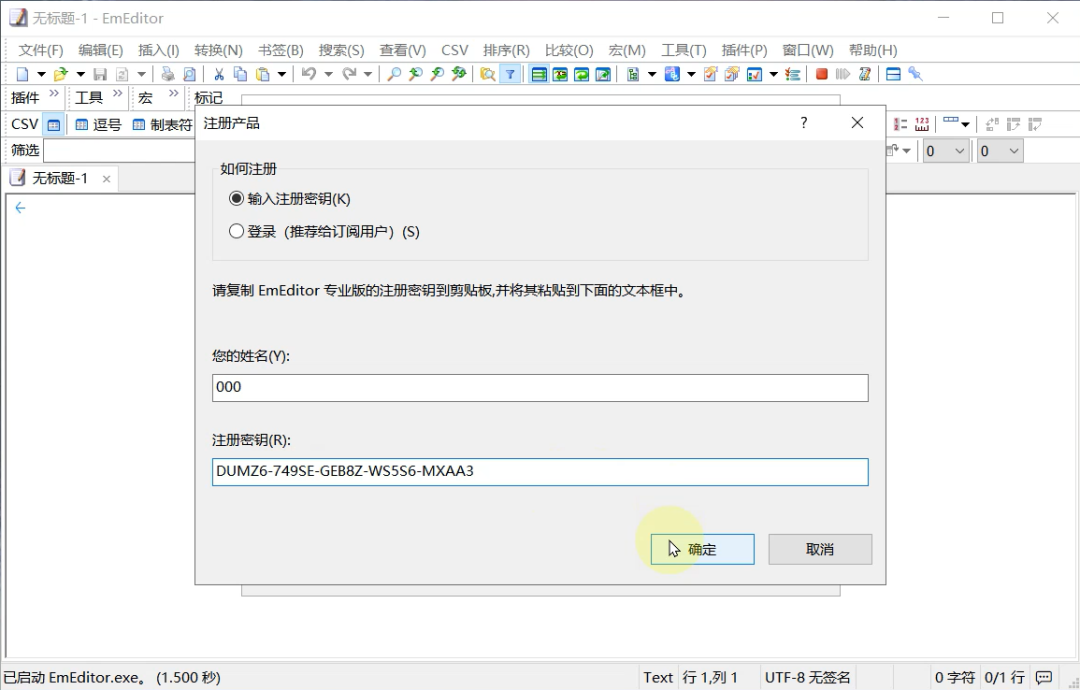This screenshot has width=1080, height=690.
Task: Open the first 0 combo box
Action: (946, 151)
